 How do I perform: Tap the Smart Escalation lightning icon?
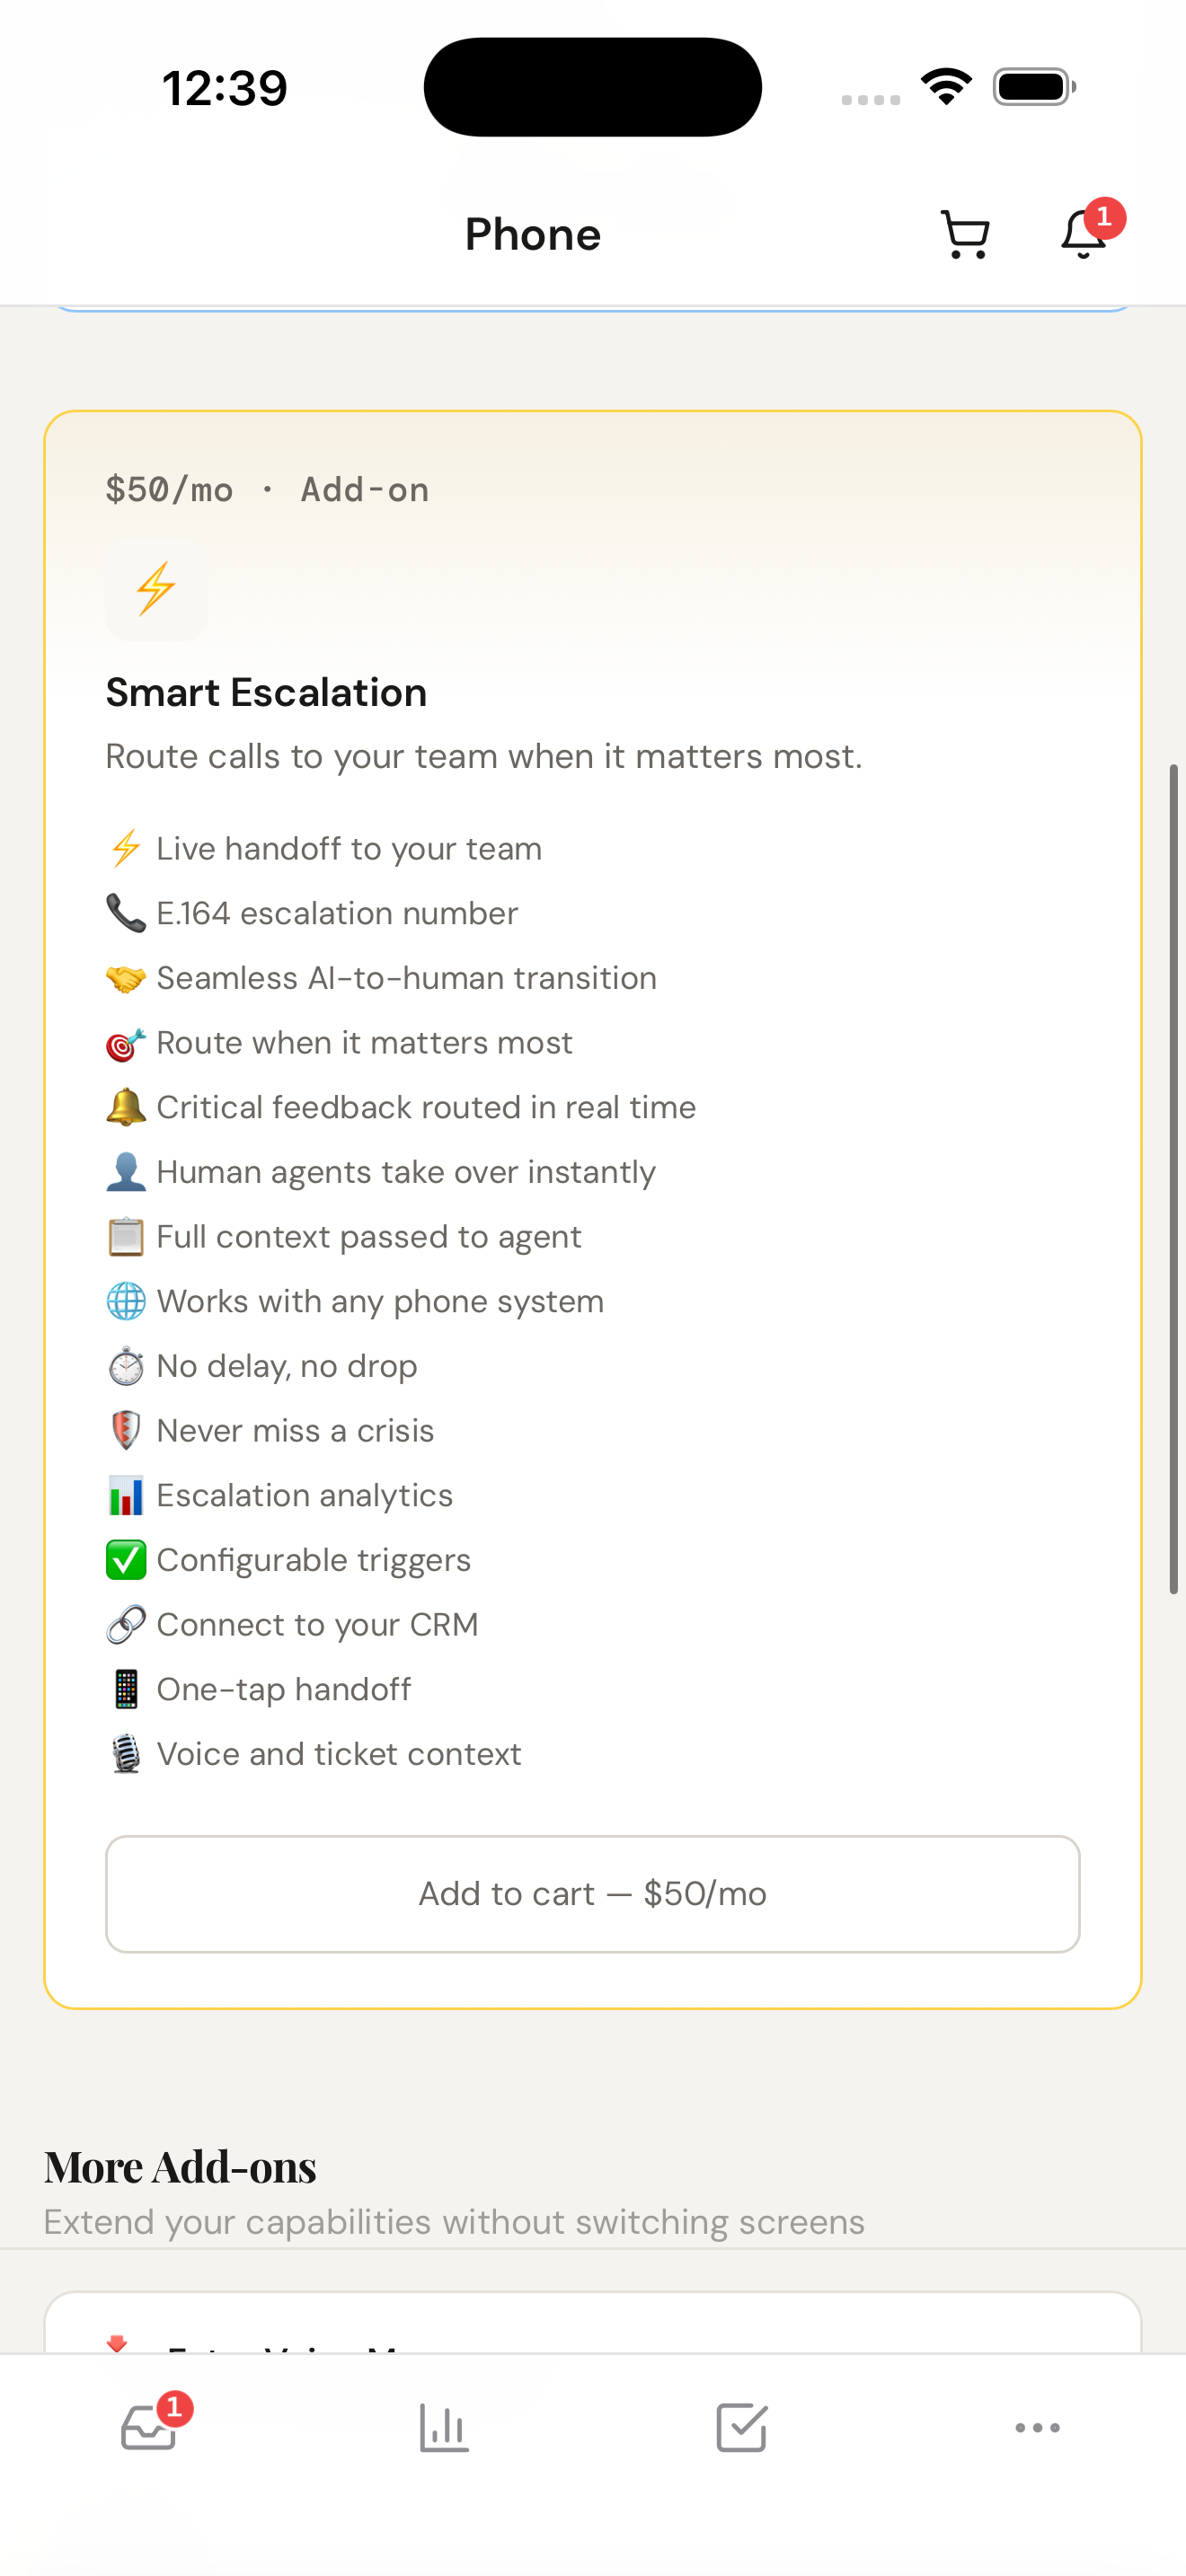pos(156,590)
